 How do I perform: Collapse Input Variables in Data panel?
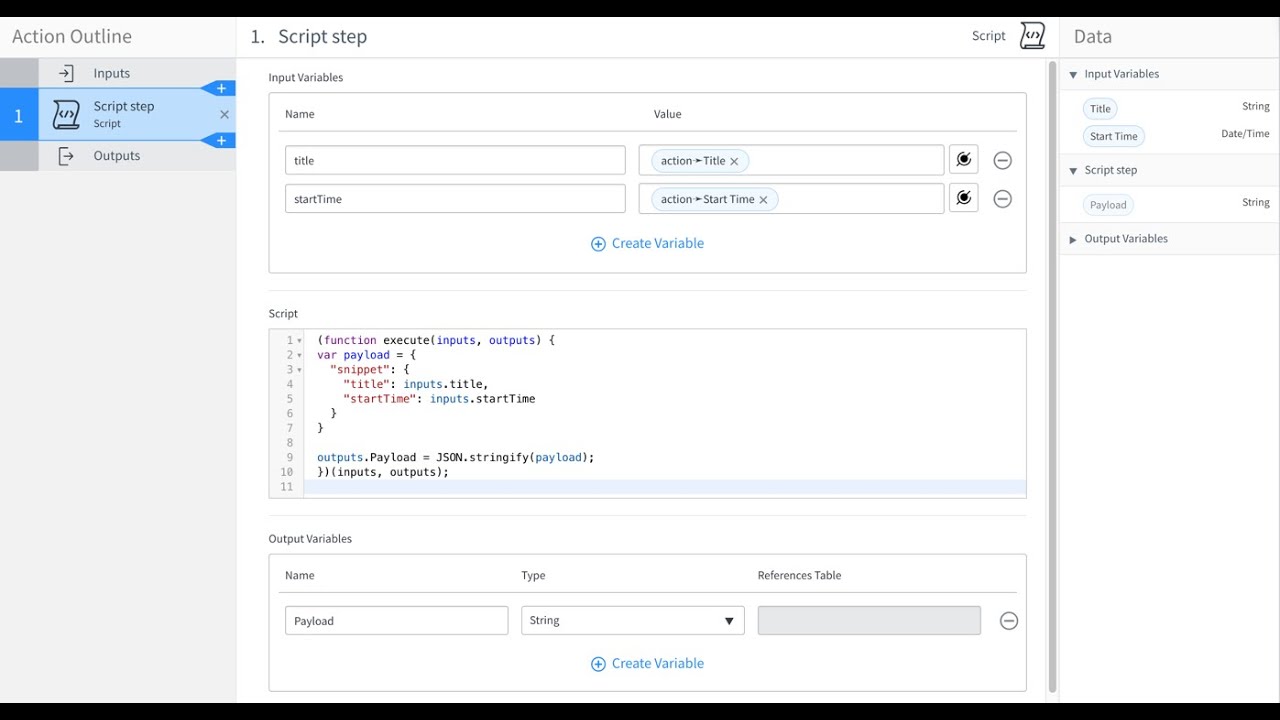point(1073,74)
